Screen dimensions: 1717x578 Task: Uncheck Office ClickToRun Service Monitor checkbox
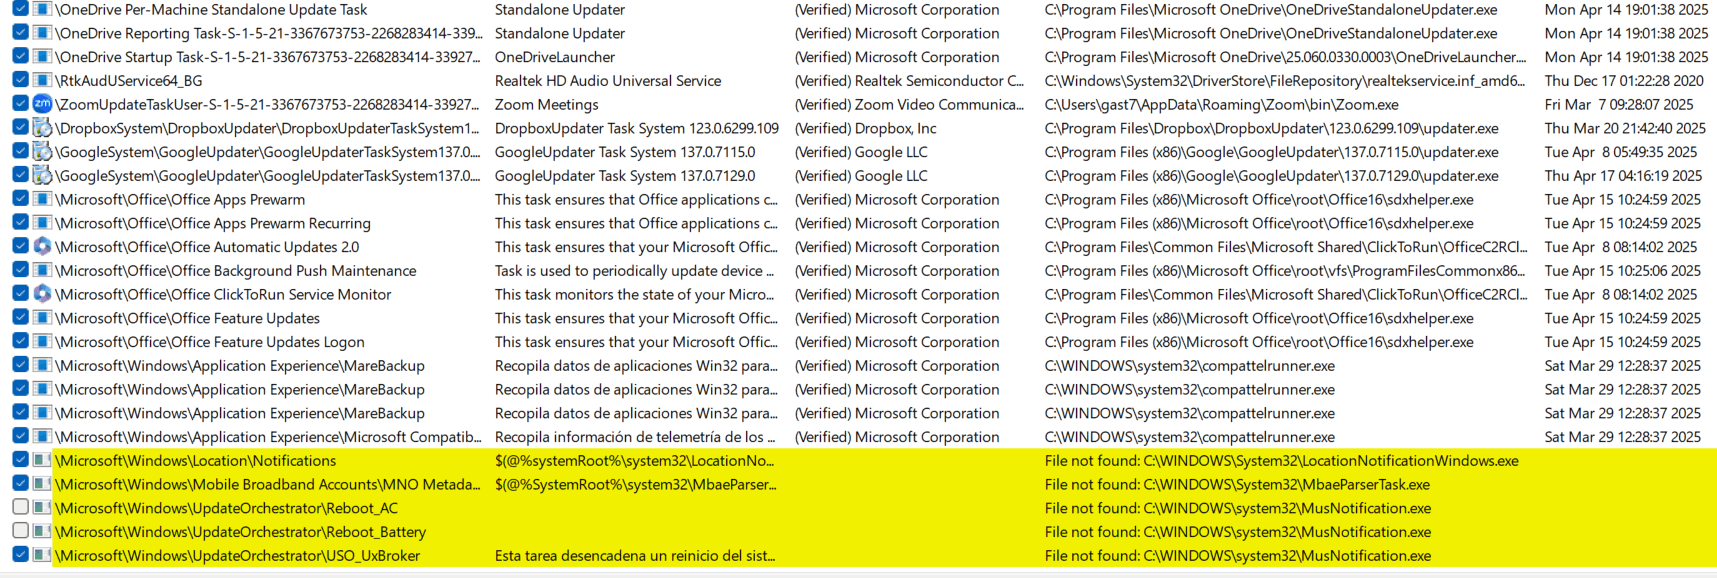pyautogui.click(x=20, y=293)
